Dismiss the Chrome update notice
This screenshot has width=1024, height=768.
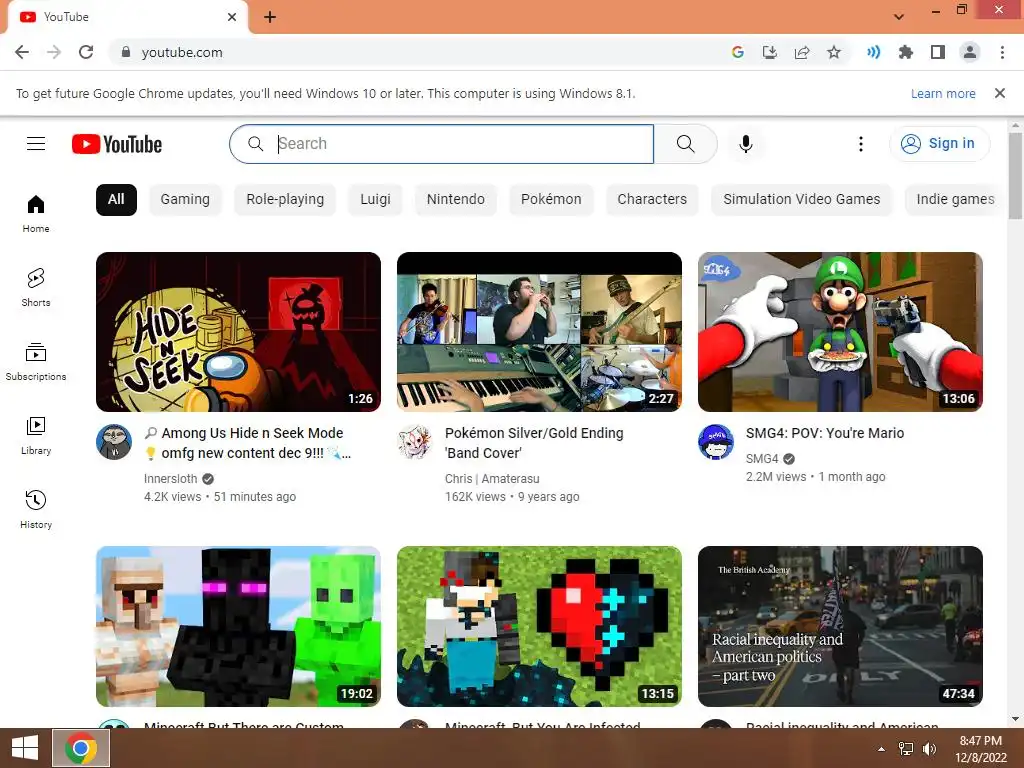pyautogui.click(x=1000, y=93)
